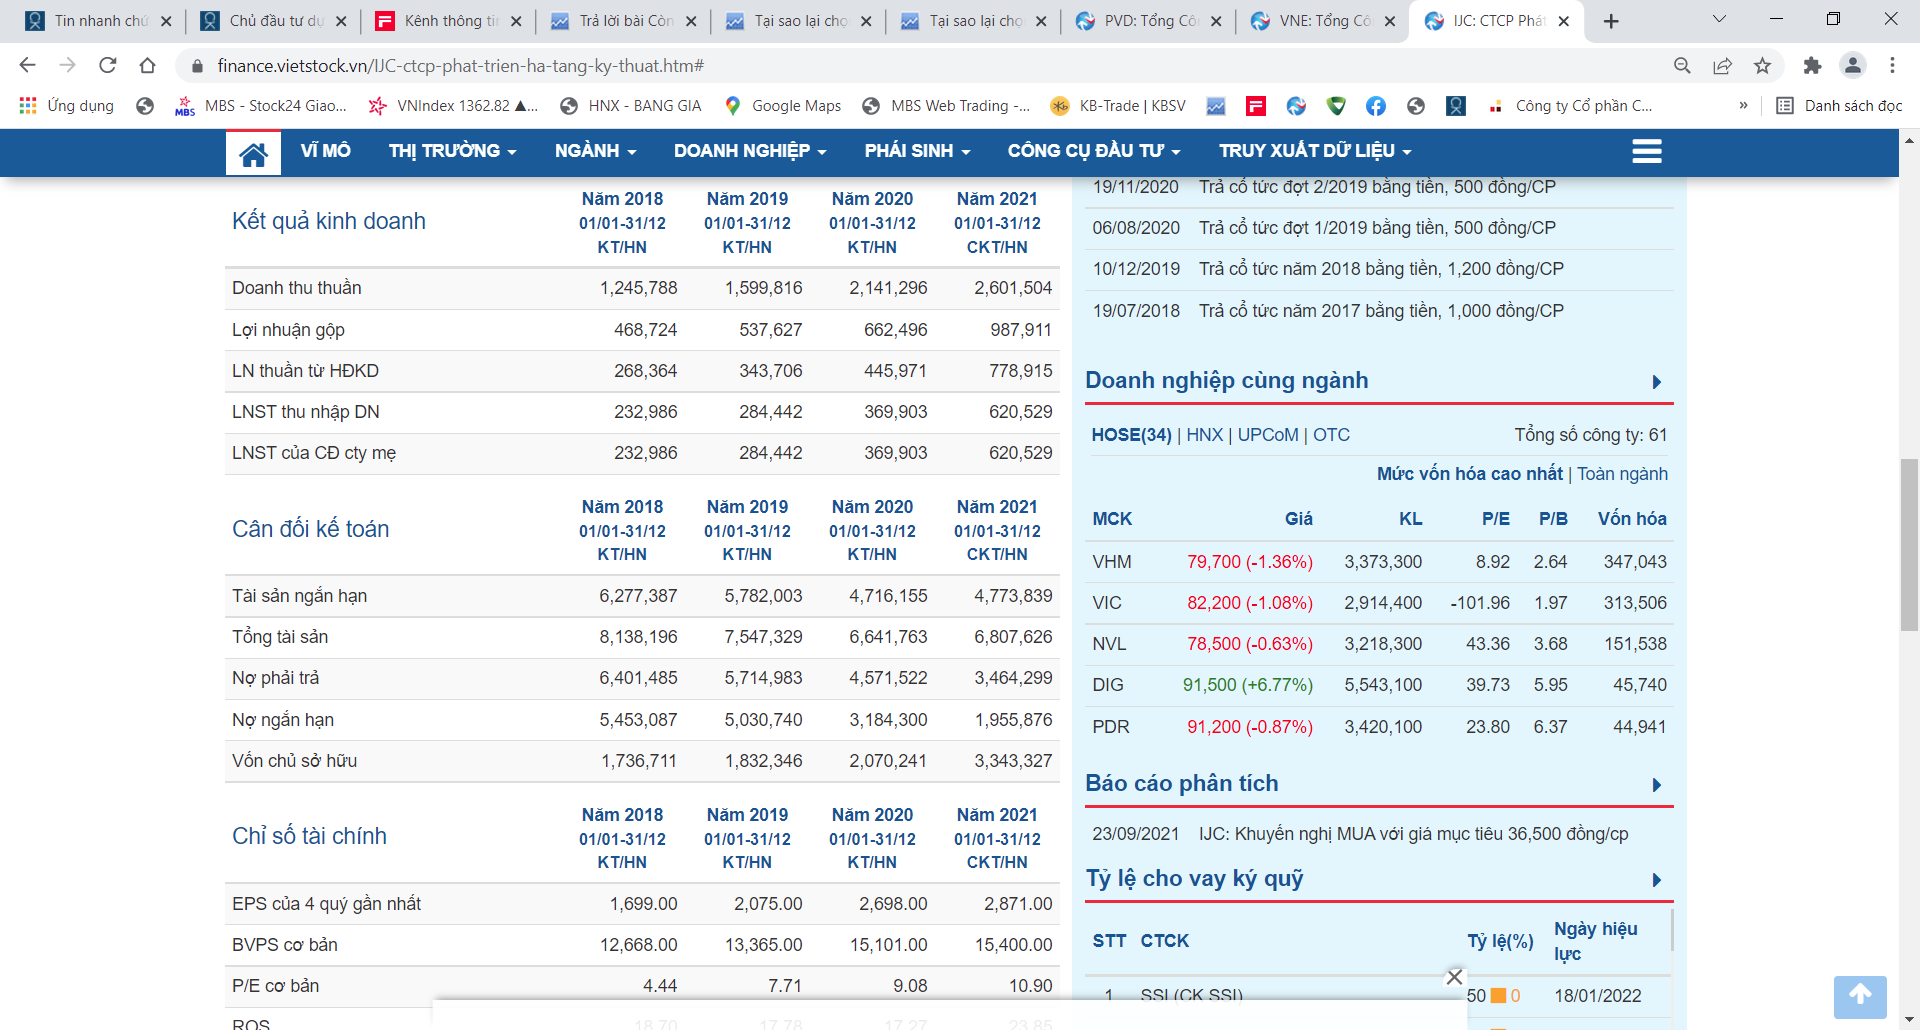Expand Báo cáo phân tích arrow
Image resolution: width=1920 pixels, height=1030 pixels.
[x=1656, y=785]
